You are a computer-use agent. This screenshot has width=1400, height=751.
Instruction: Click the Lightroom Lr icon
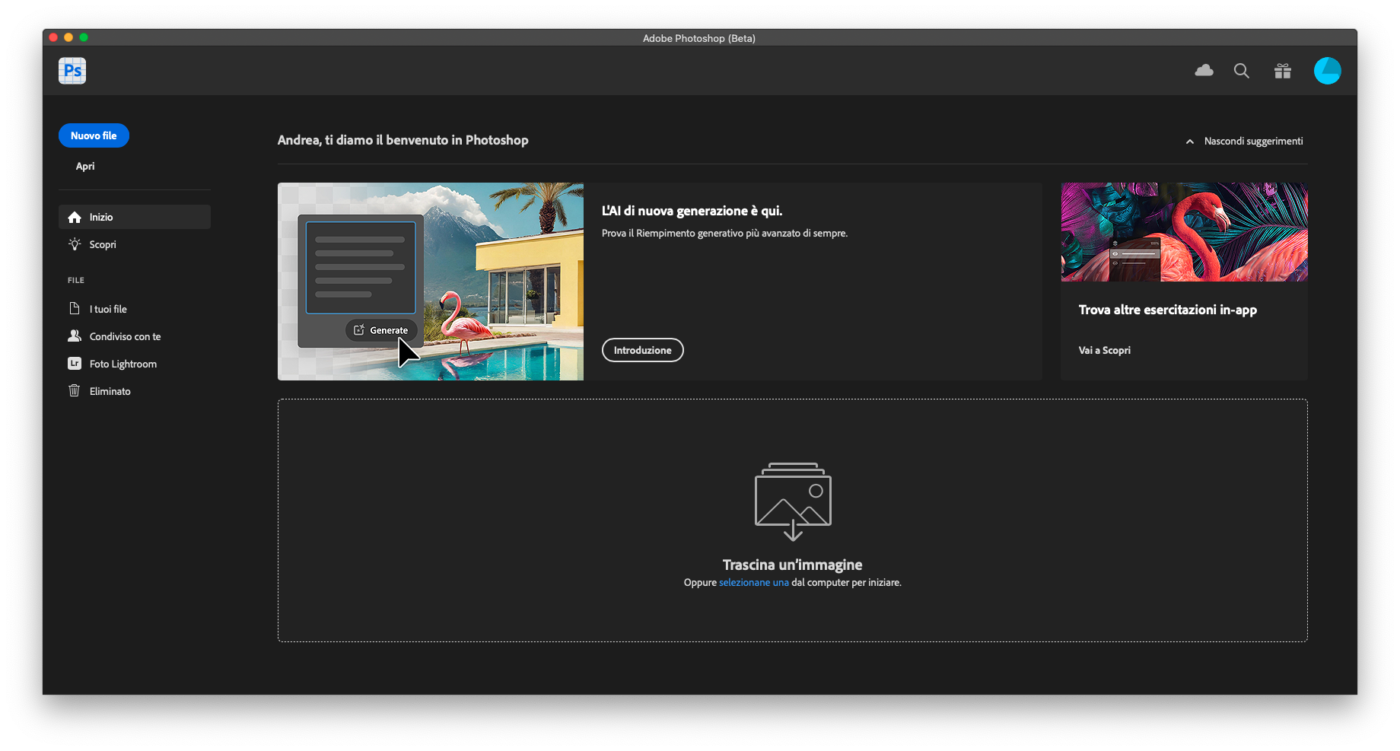click(x=74, y=364)
